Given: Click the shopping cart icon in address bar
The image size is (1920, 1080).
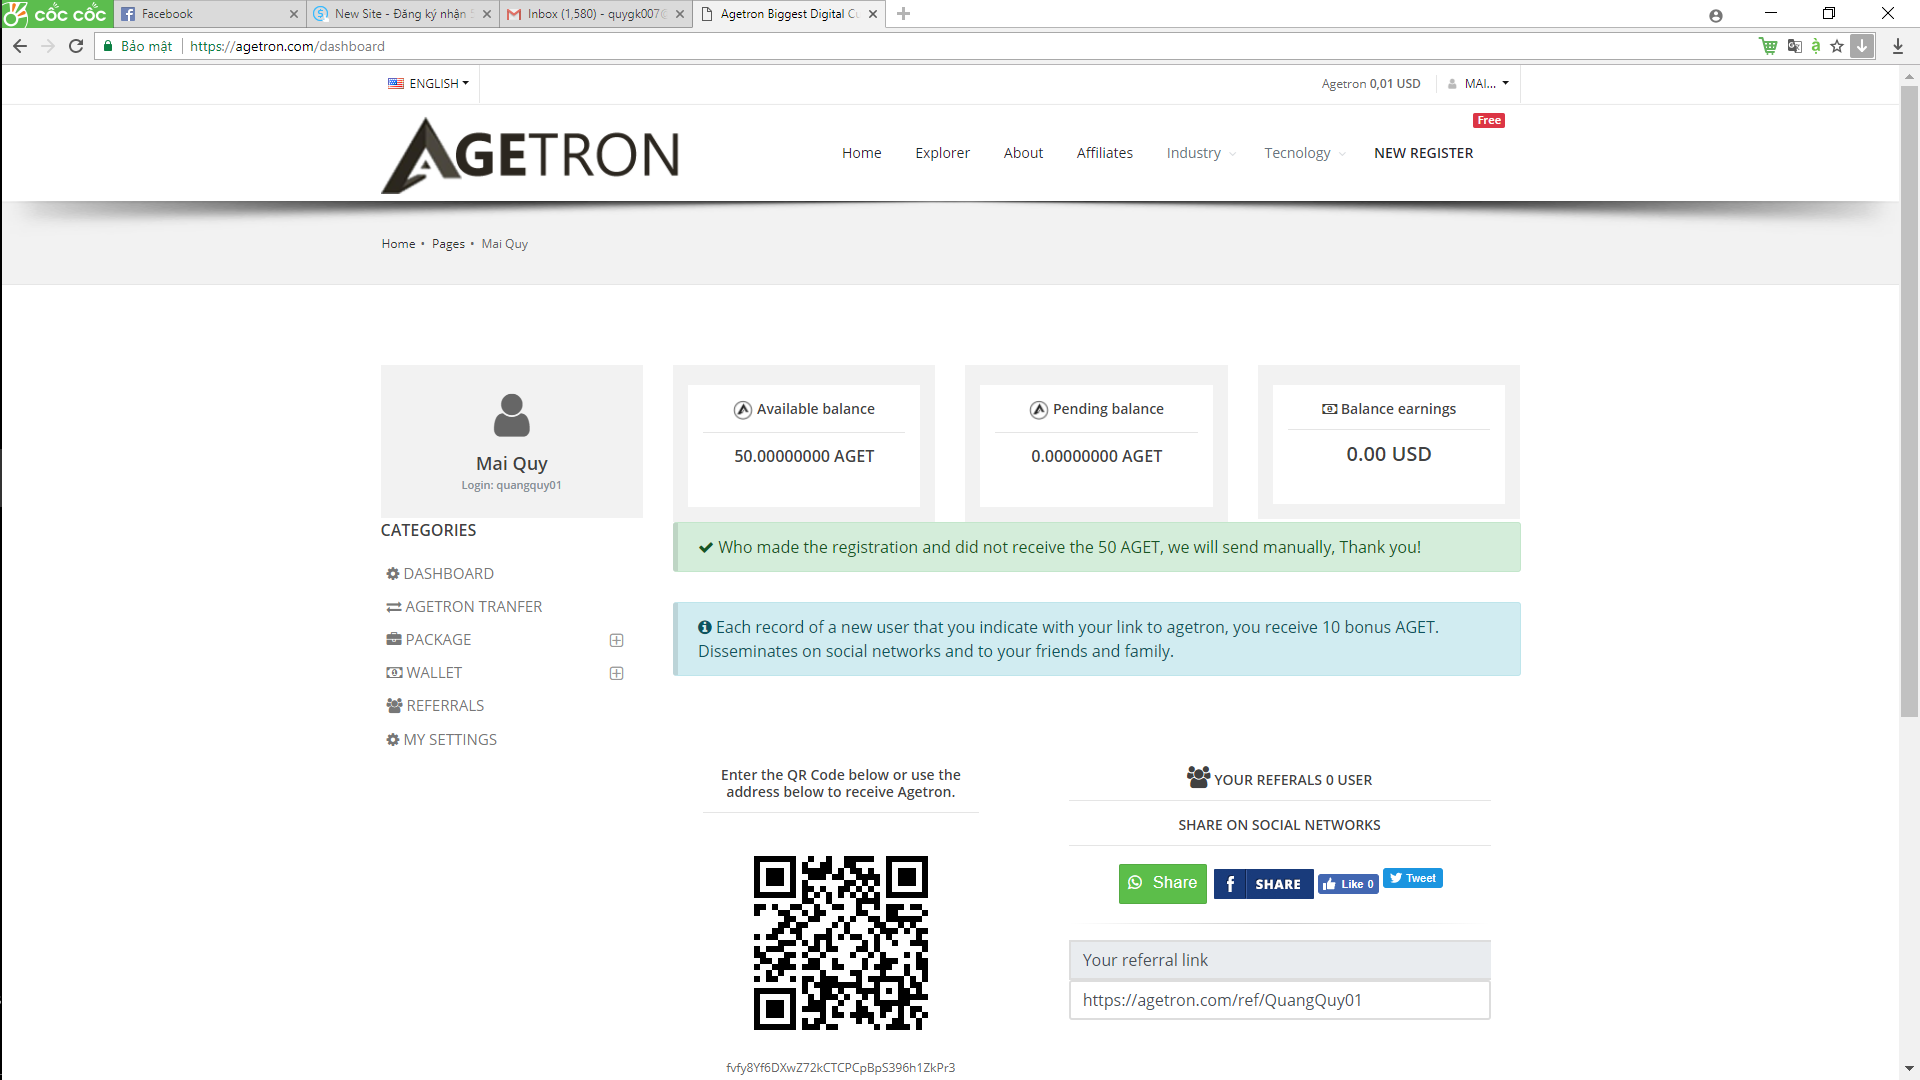Looking at the screenshot, I should pyautogui.click(x=1768, y=46).
